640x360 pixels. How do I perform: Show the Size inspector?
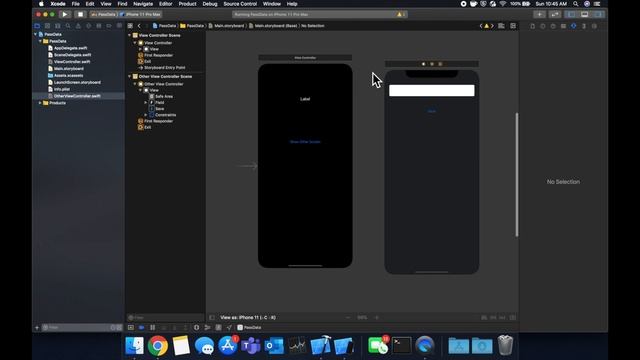tap(584, 26)
